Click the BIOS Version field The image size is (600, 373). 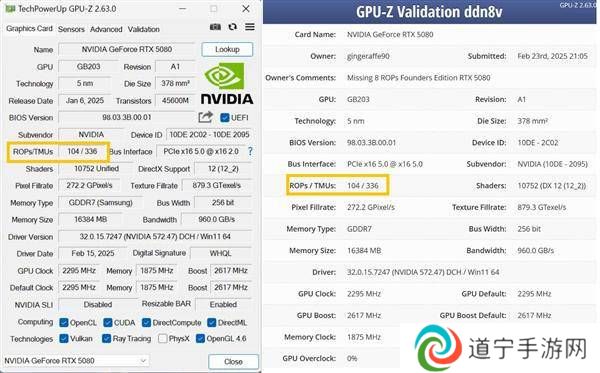tap(127, 117)
